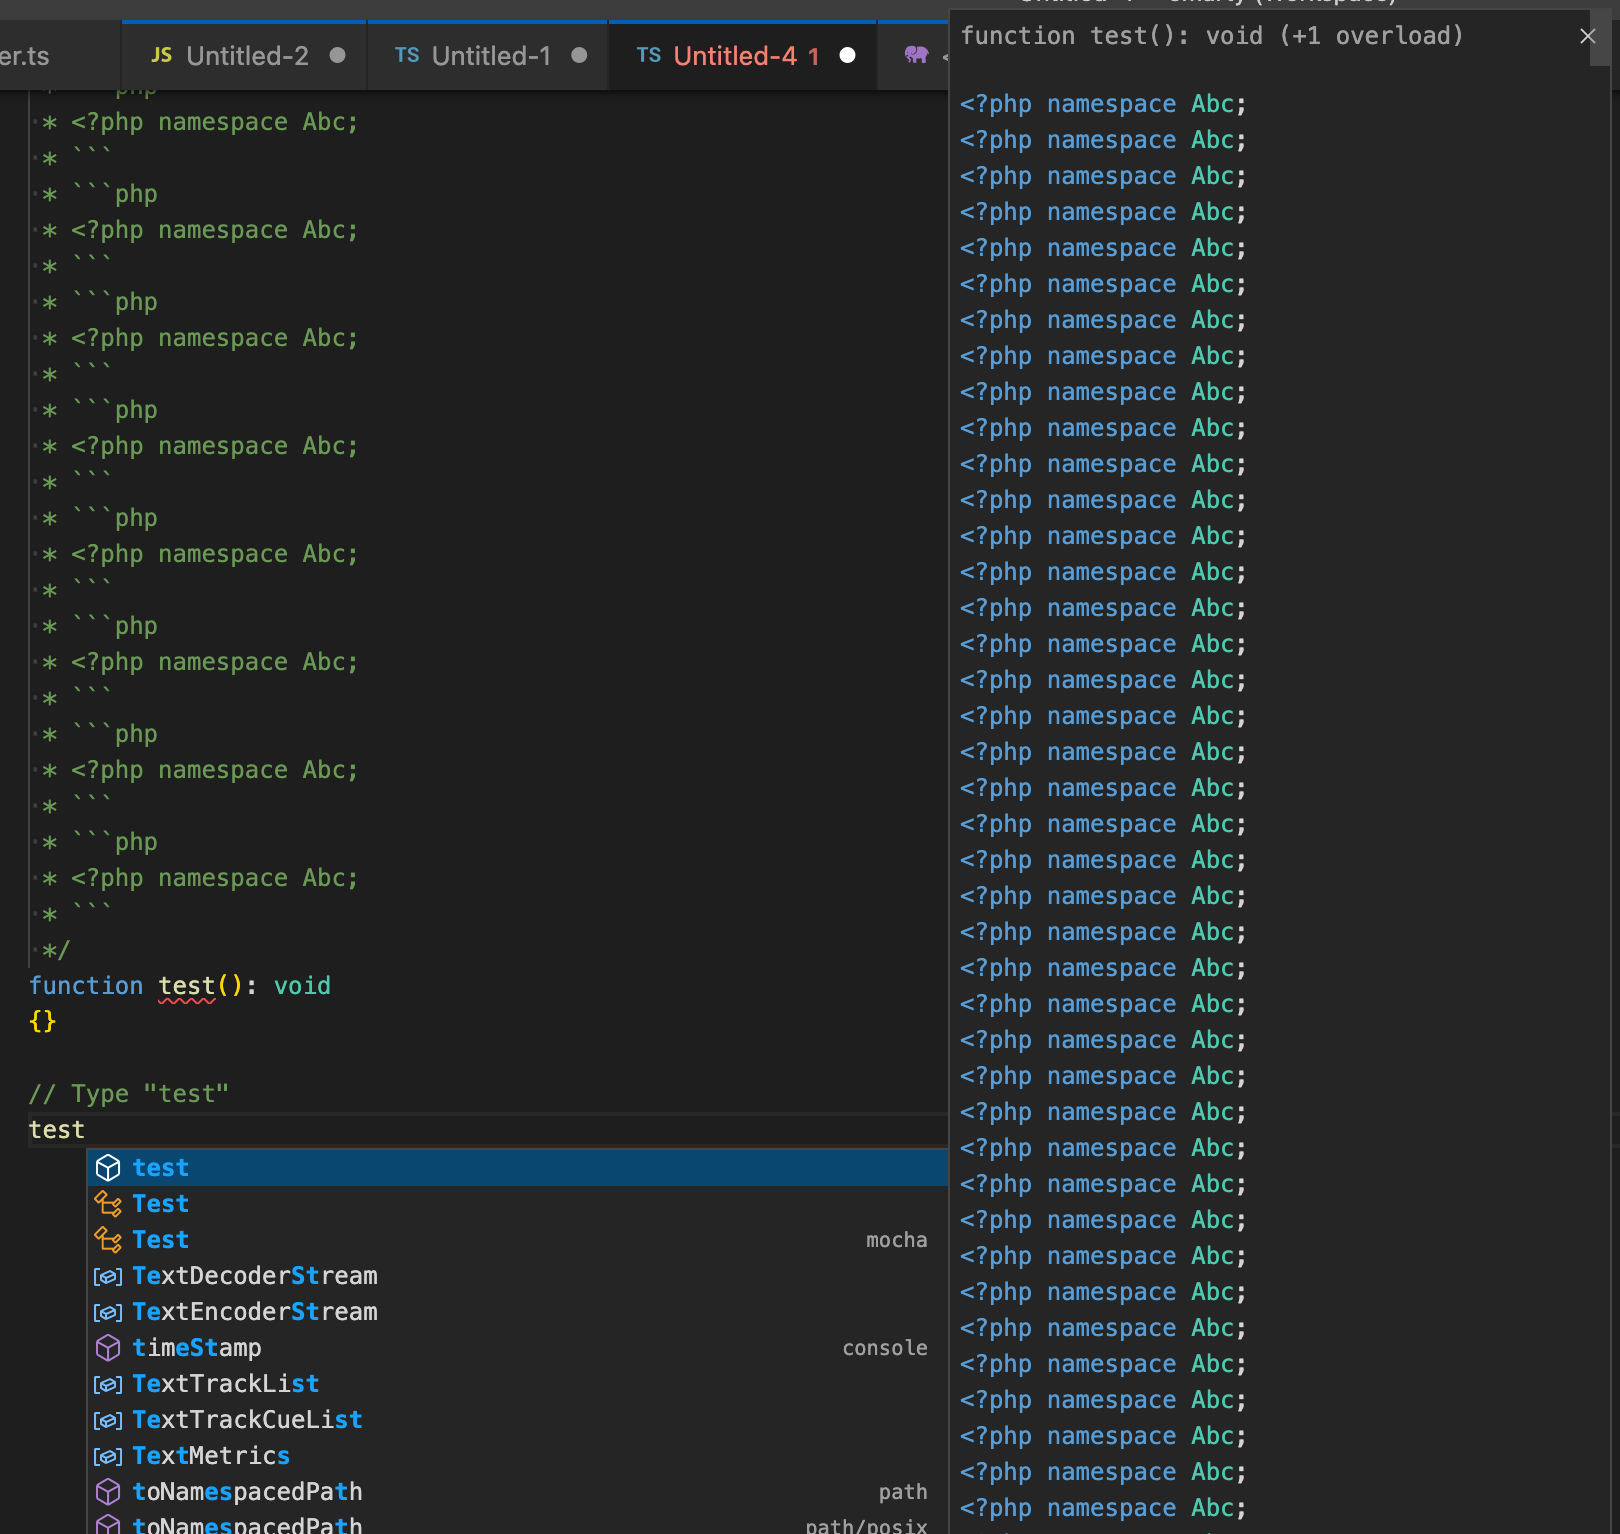The image size is (1620, 1534).
Task: Click the interface icon beside TextTrackCueList
Action: (x=108, y=1420)
